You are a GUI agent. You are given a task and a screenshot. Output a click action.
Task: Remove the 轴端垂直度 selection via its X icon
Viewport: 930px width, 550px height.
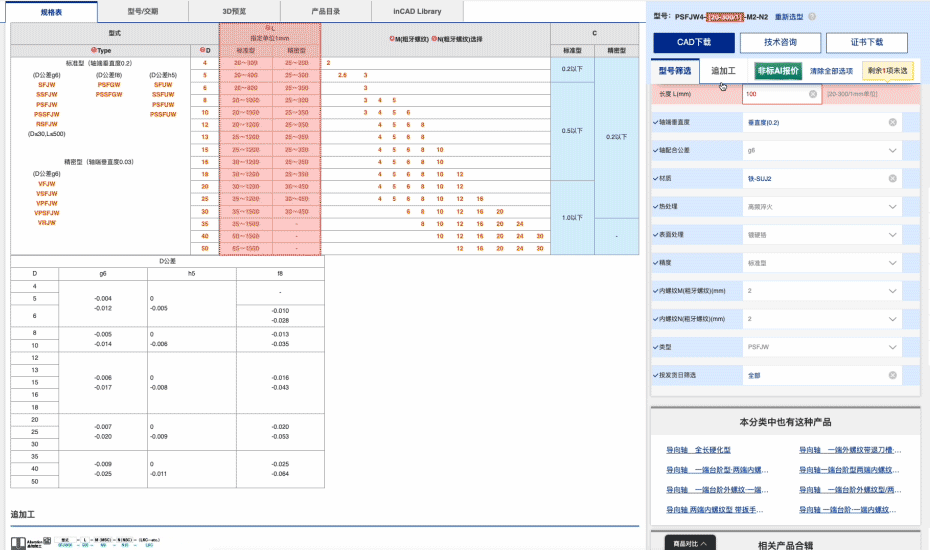(x=892, y=122)
